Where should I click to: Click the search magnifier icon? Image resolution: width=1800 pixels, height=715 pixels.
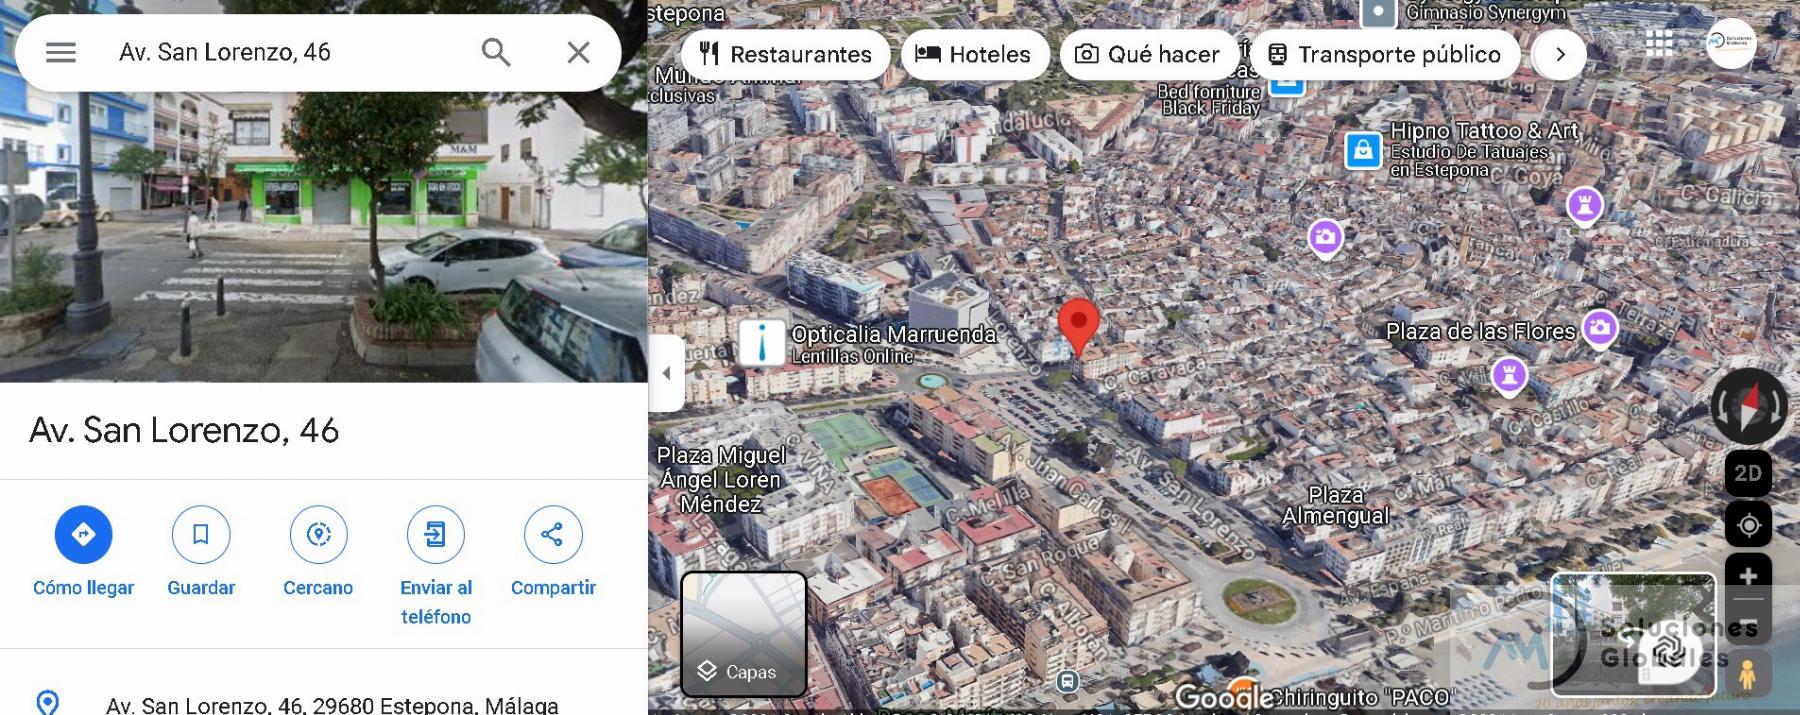(x=496, y=52)
